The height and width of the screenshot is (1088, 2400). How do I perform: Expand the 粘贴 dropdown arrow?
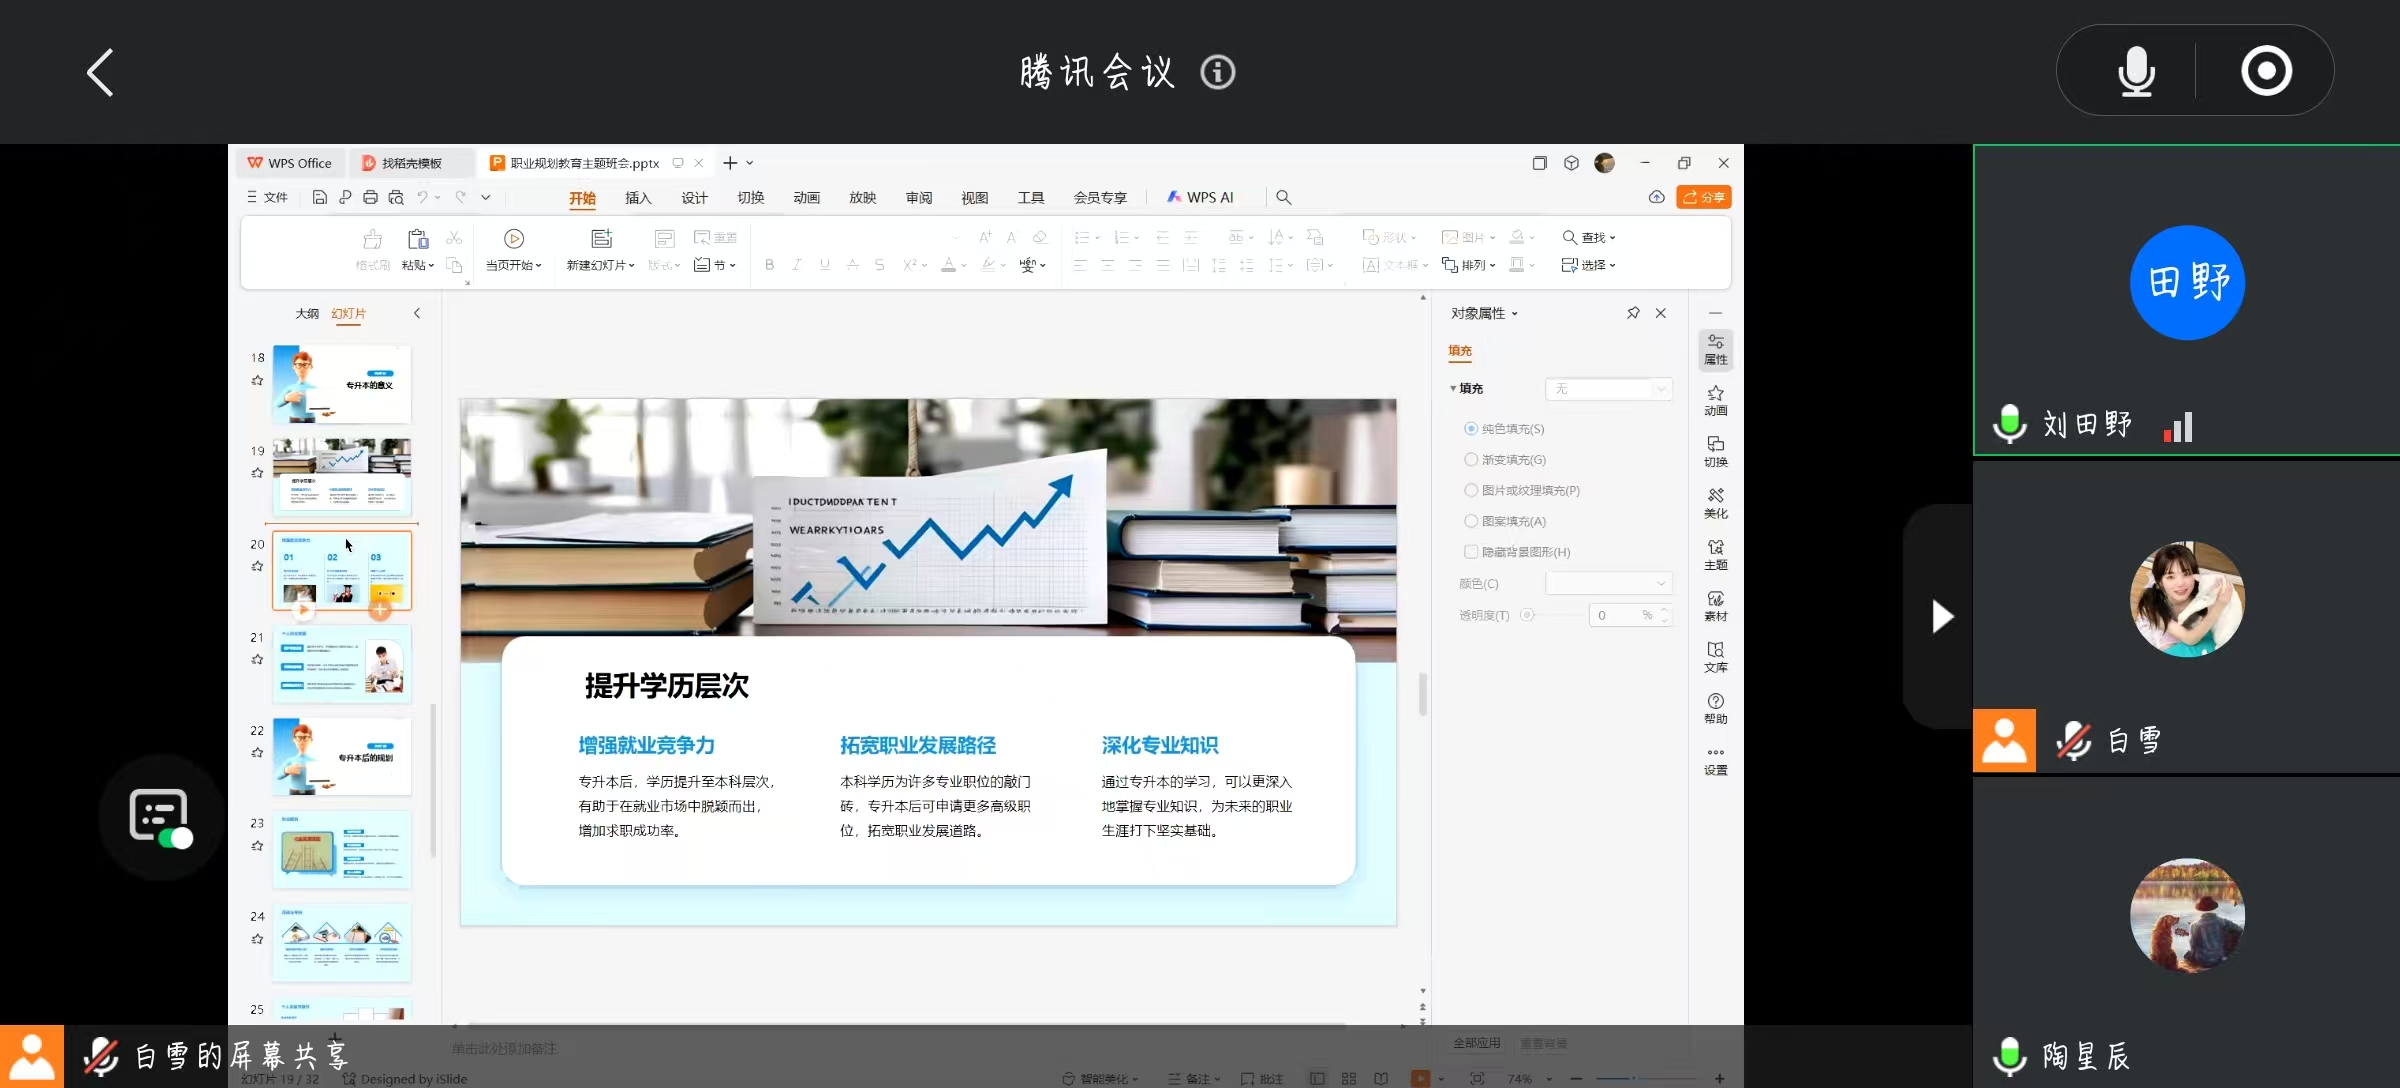(431, 266)
